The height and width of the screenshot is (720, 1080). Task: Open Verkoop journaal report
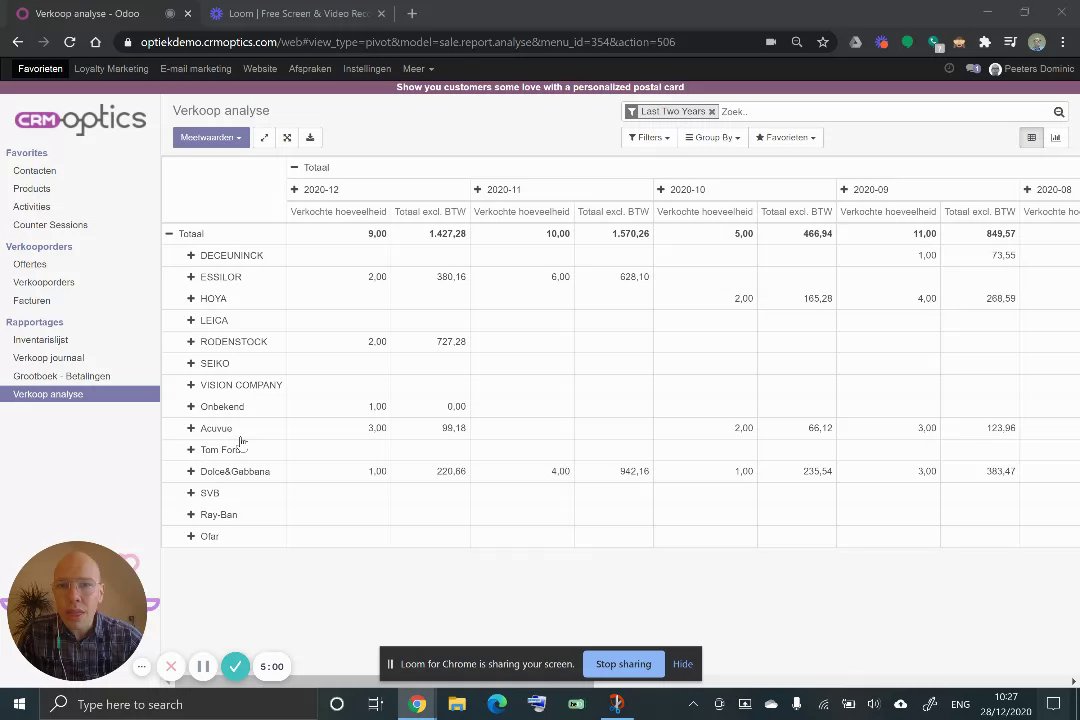coord(48,358)
